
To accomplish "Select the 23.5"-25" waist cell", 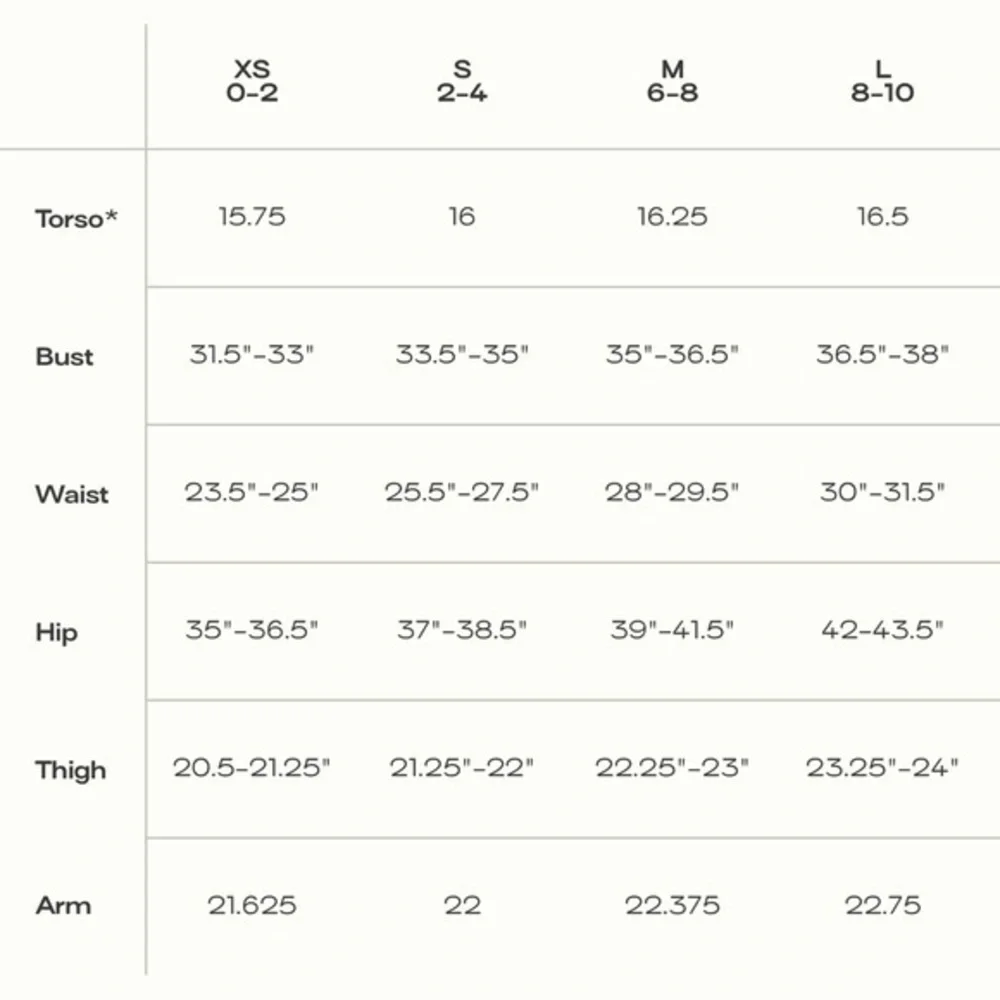I will click(x=252, y=492).
